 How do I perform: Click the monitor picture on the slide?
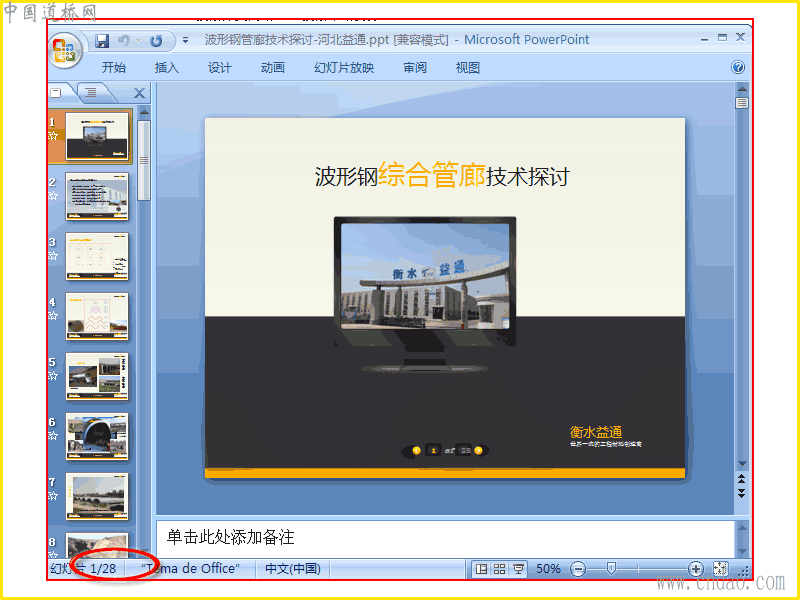tap(424, 294)
